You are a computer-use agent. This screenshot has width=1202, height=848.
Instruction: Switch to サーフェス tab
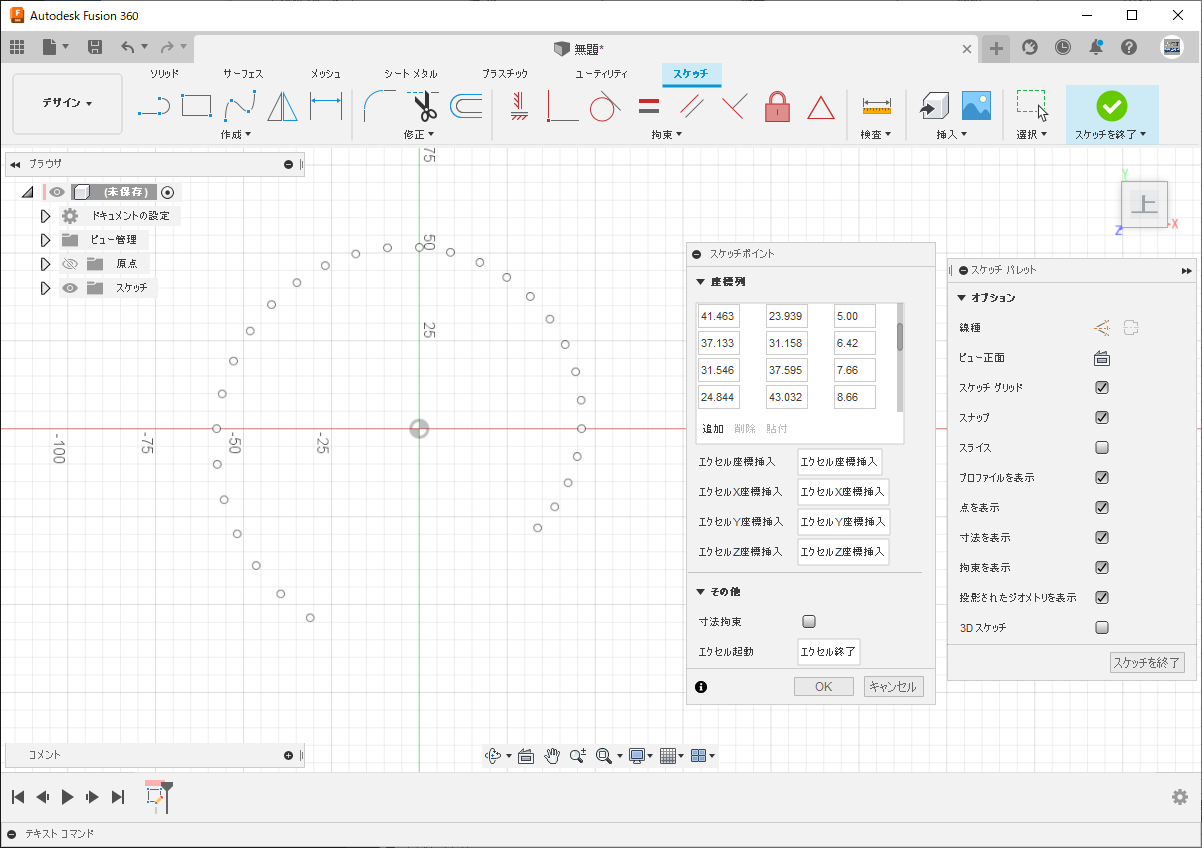coord(243,74)
